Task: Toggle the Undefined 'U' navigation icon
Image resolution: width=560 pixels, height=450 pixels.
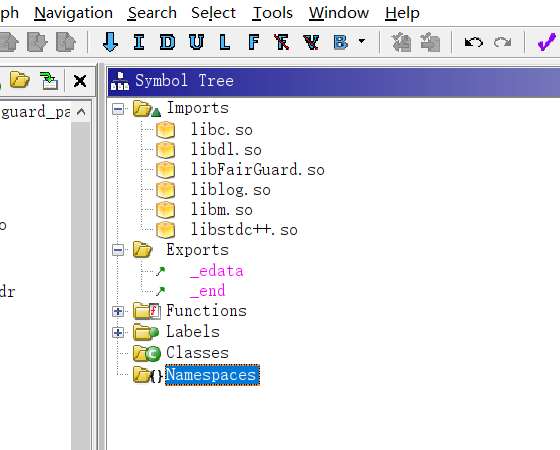Action: 196,42
